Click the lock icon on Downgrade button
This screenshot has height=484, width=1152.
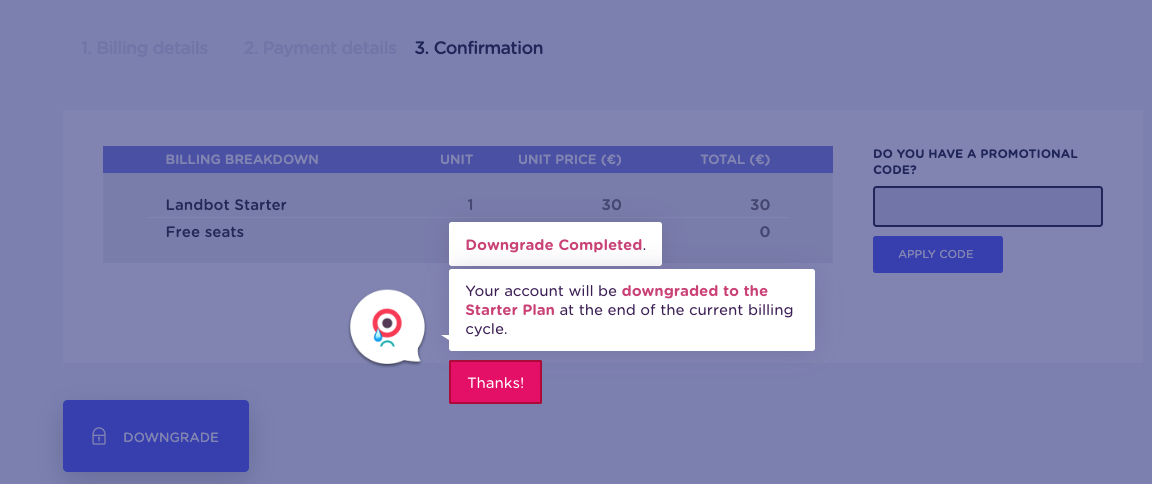point(98,436)
